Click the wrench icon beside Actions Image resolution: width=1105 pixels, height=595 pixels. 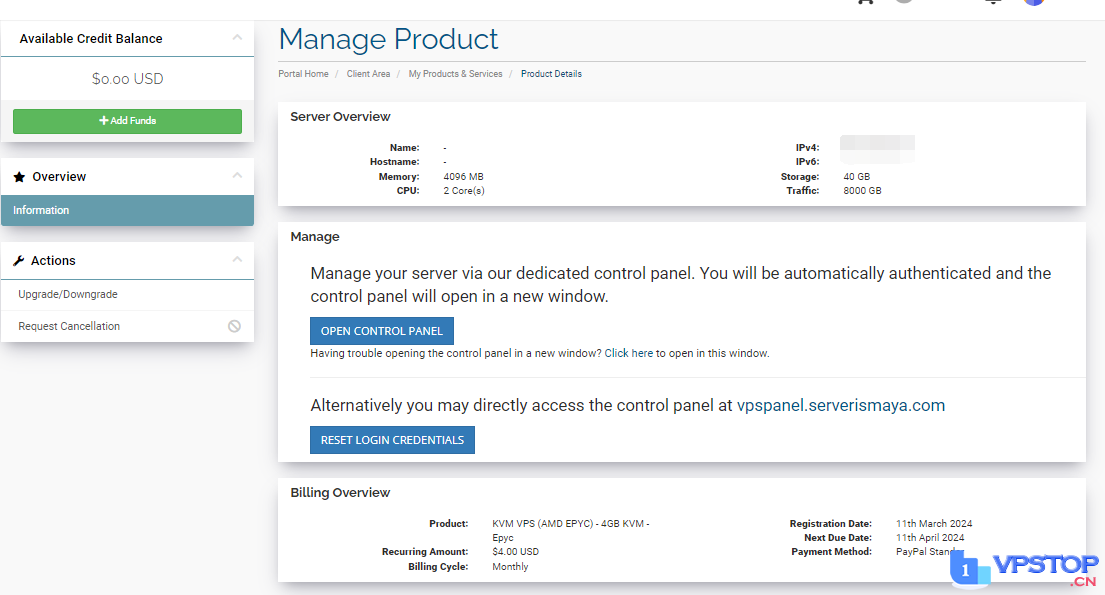[19, 261]
